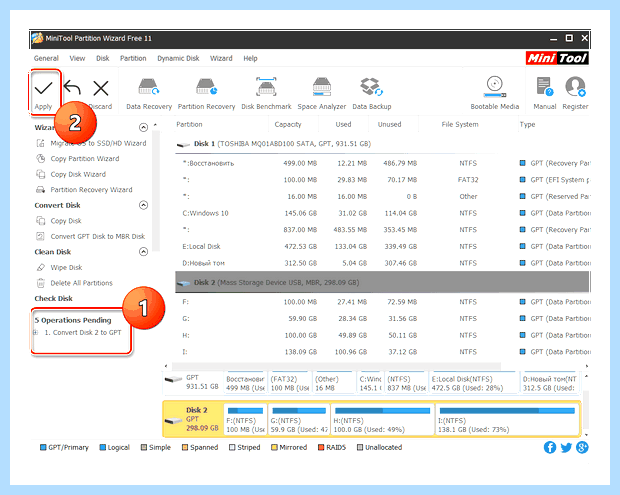Sort by the File System column header
Screen dimensions: 620x495
pos(460,124)
